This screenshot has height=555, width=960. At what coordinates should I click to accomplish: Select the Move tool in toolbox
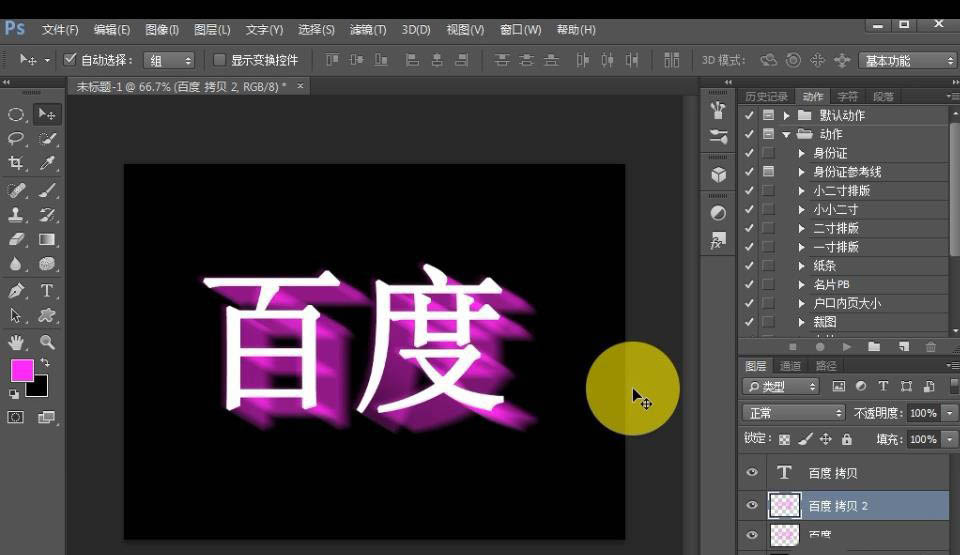click(x=47, y=115)
